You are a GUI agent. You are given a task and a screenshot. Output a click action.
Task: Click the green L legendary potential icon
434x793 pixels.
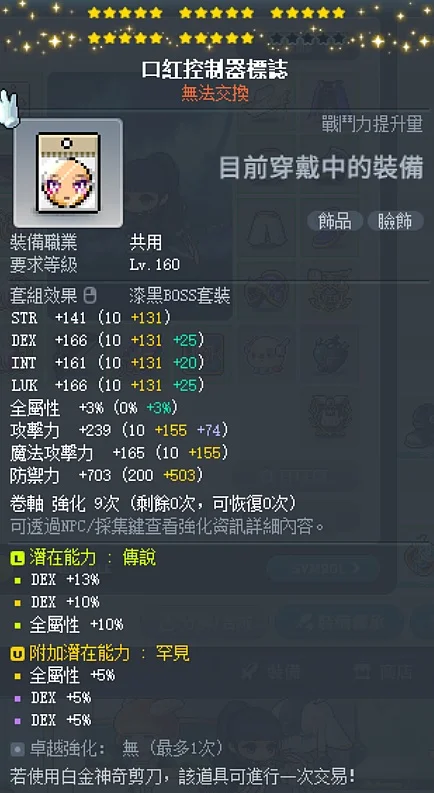[x=17, y=558]
